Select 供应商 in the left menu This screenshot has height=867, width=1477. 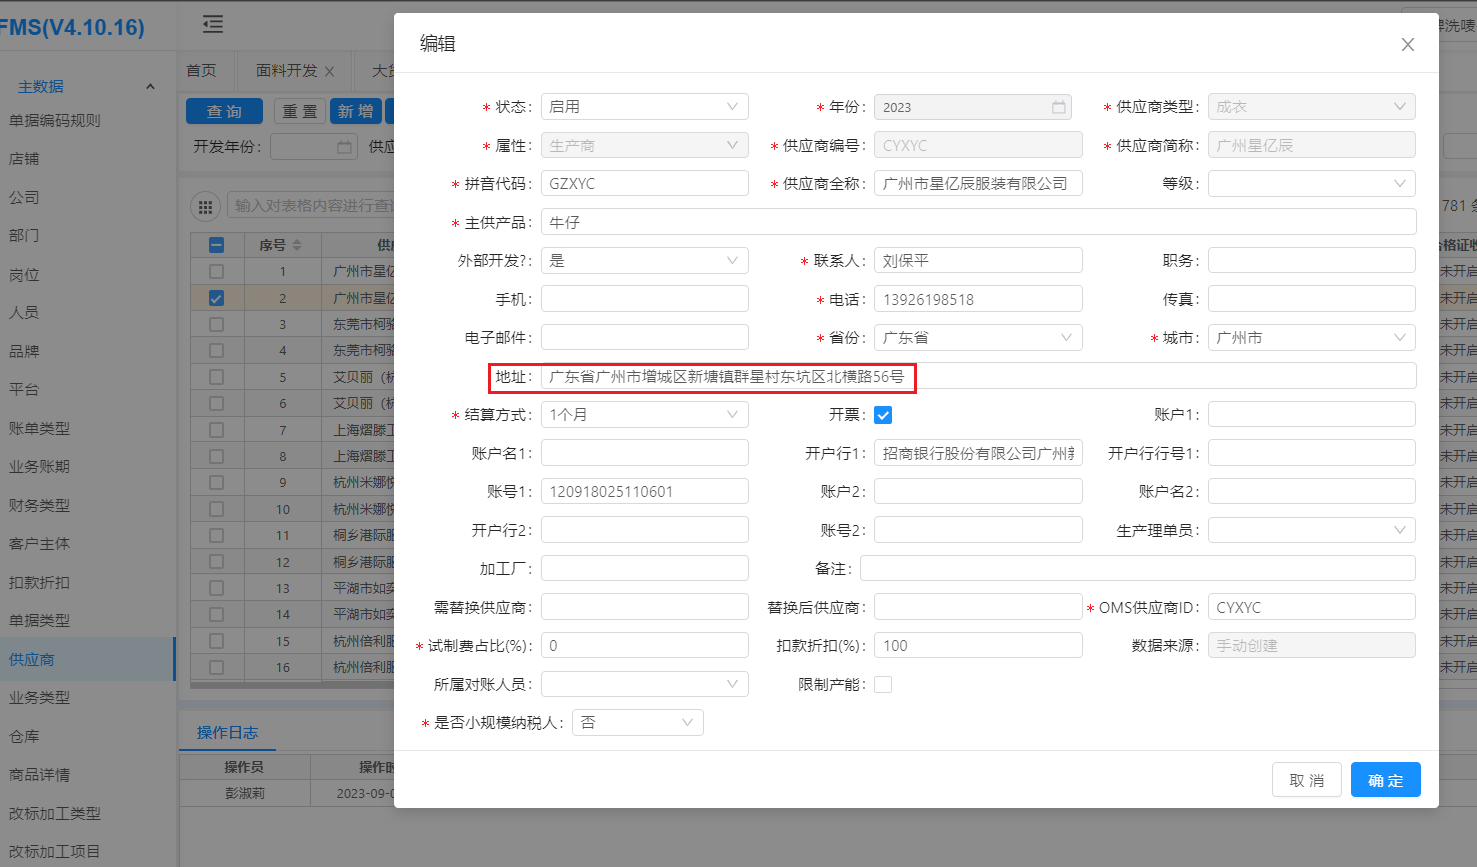pyautogui.click(x=32, y=660)
